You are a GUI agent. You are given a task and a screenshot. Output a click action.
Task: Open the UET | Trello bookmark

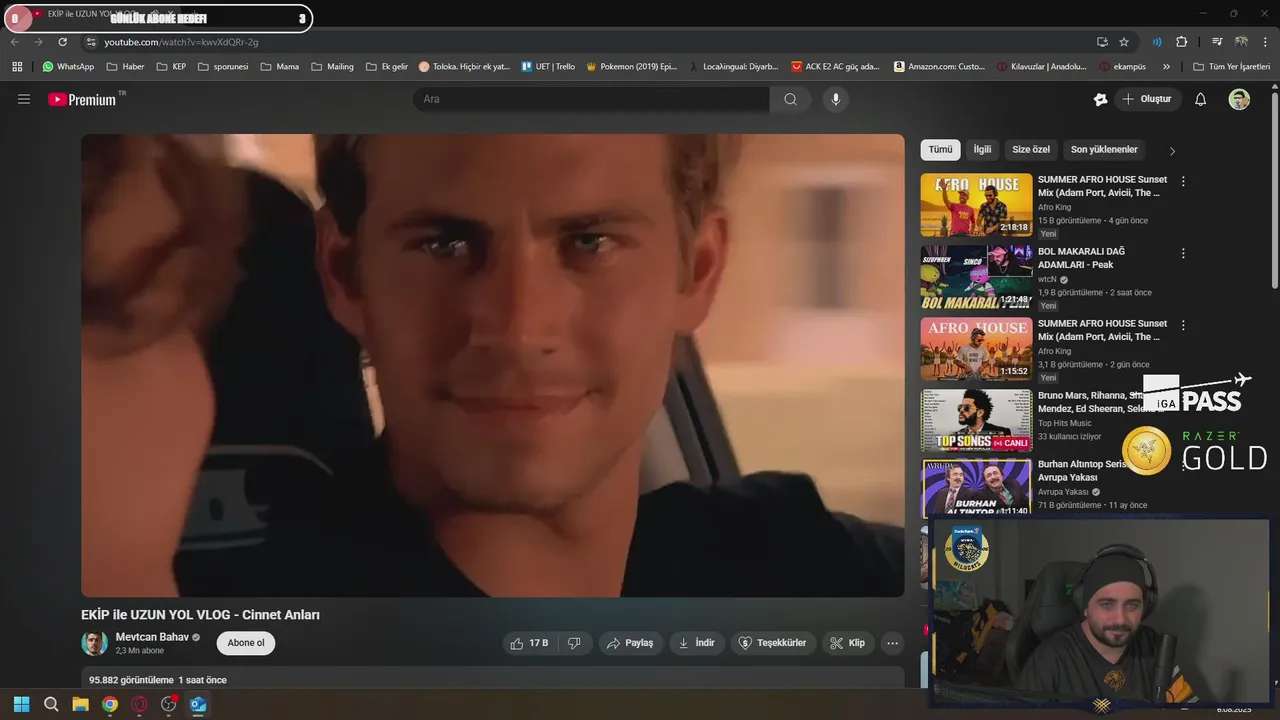[548, 67]
